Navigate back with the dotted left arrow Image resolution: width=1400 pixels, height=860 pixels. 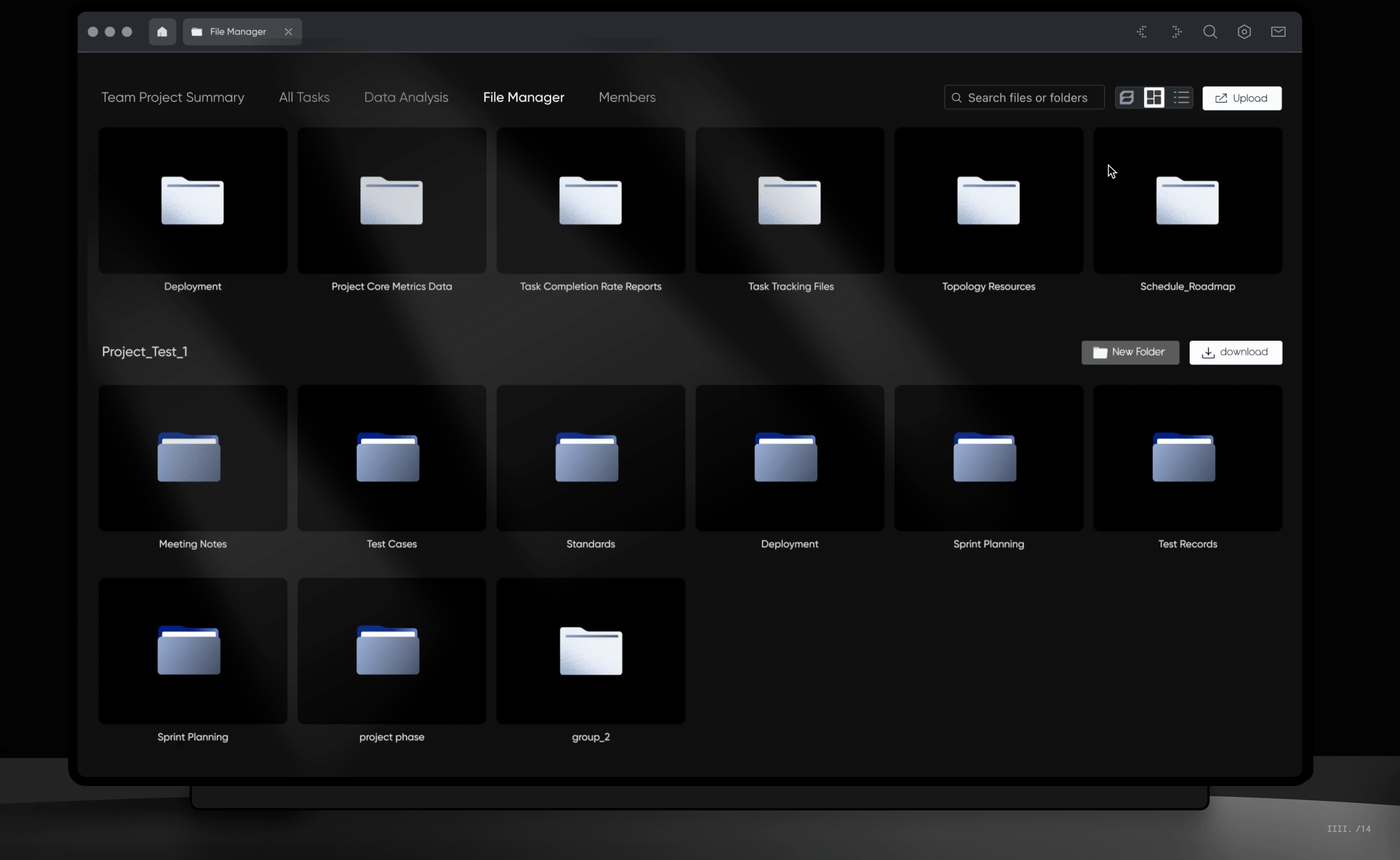(1142, 32)
